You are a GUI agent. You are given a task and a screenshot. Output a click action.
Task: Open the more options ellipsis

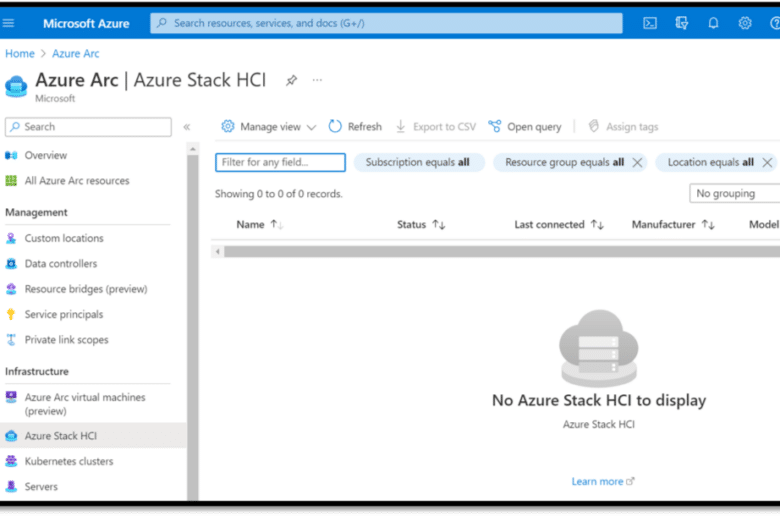tap(317, 80)
